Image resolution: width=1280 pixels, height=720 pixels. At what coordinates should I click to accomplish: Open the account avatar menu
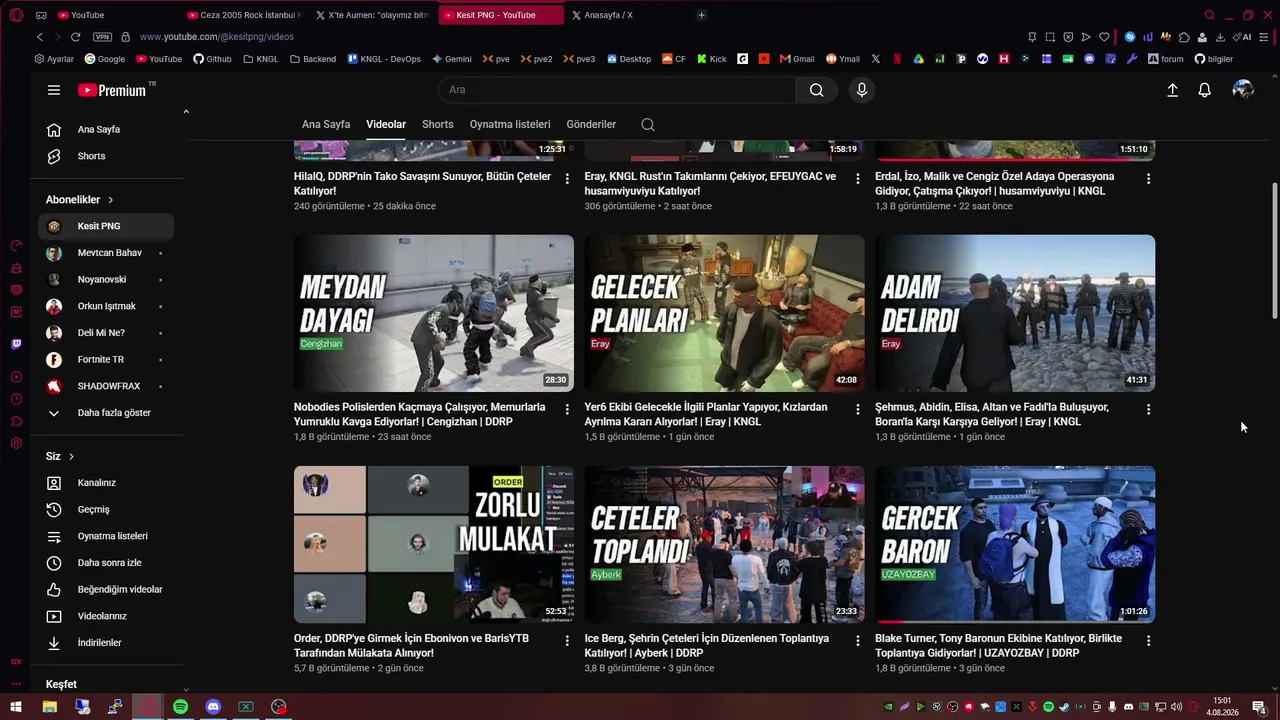click(x=1243, y=90)
